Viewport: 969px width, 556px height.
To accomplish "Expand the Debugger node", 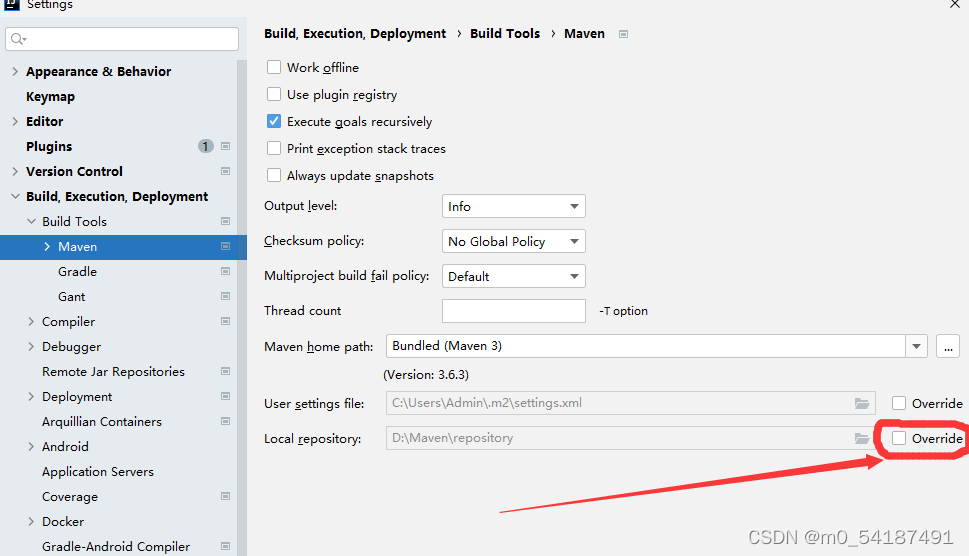I will tap(31, 347).
